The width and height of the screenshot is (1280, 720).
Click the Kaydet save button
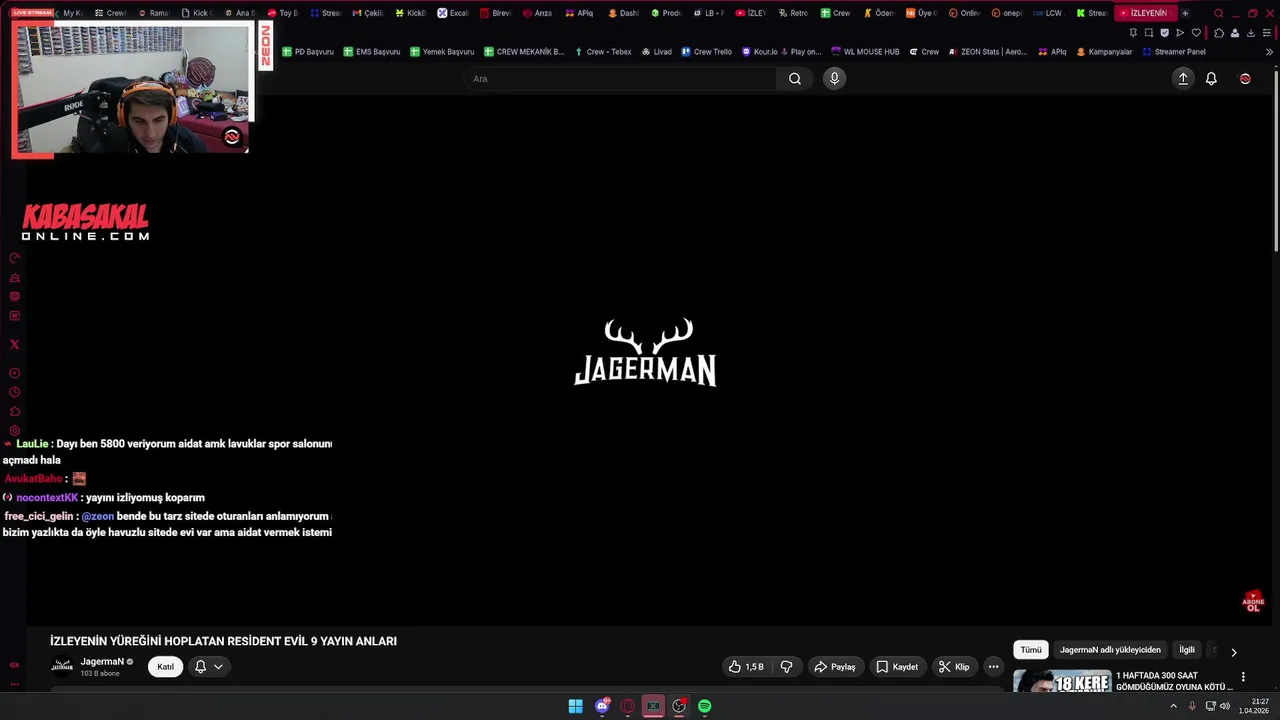tap(897, 667)
